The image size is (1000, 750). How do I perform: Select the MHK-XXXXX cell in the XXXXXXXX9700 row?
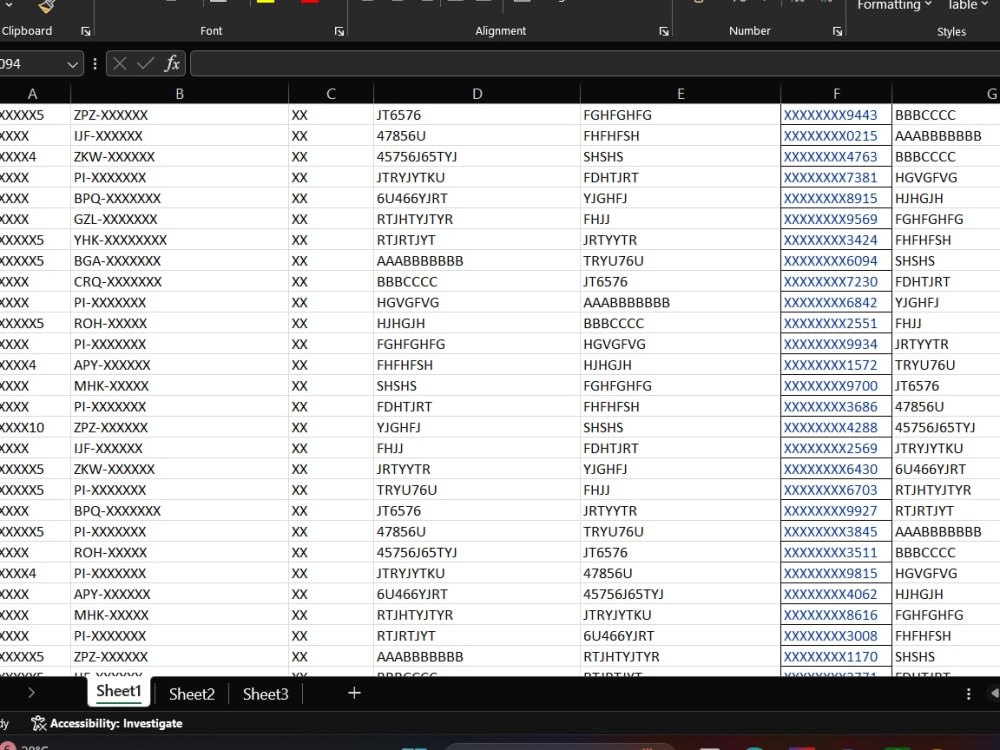(179, 386)
